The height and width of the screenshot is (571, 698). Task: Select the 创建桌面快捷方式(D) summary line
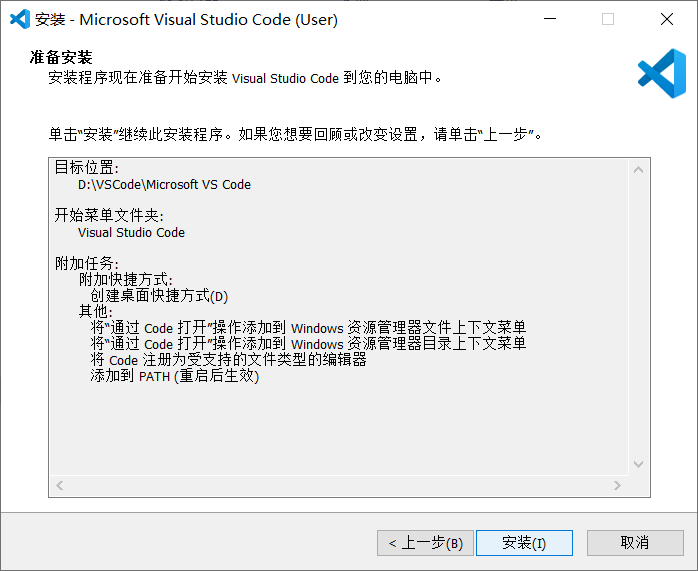[x=159, y=296]
